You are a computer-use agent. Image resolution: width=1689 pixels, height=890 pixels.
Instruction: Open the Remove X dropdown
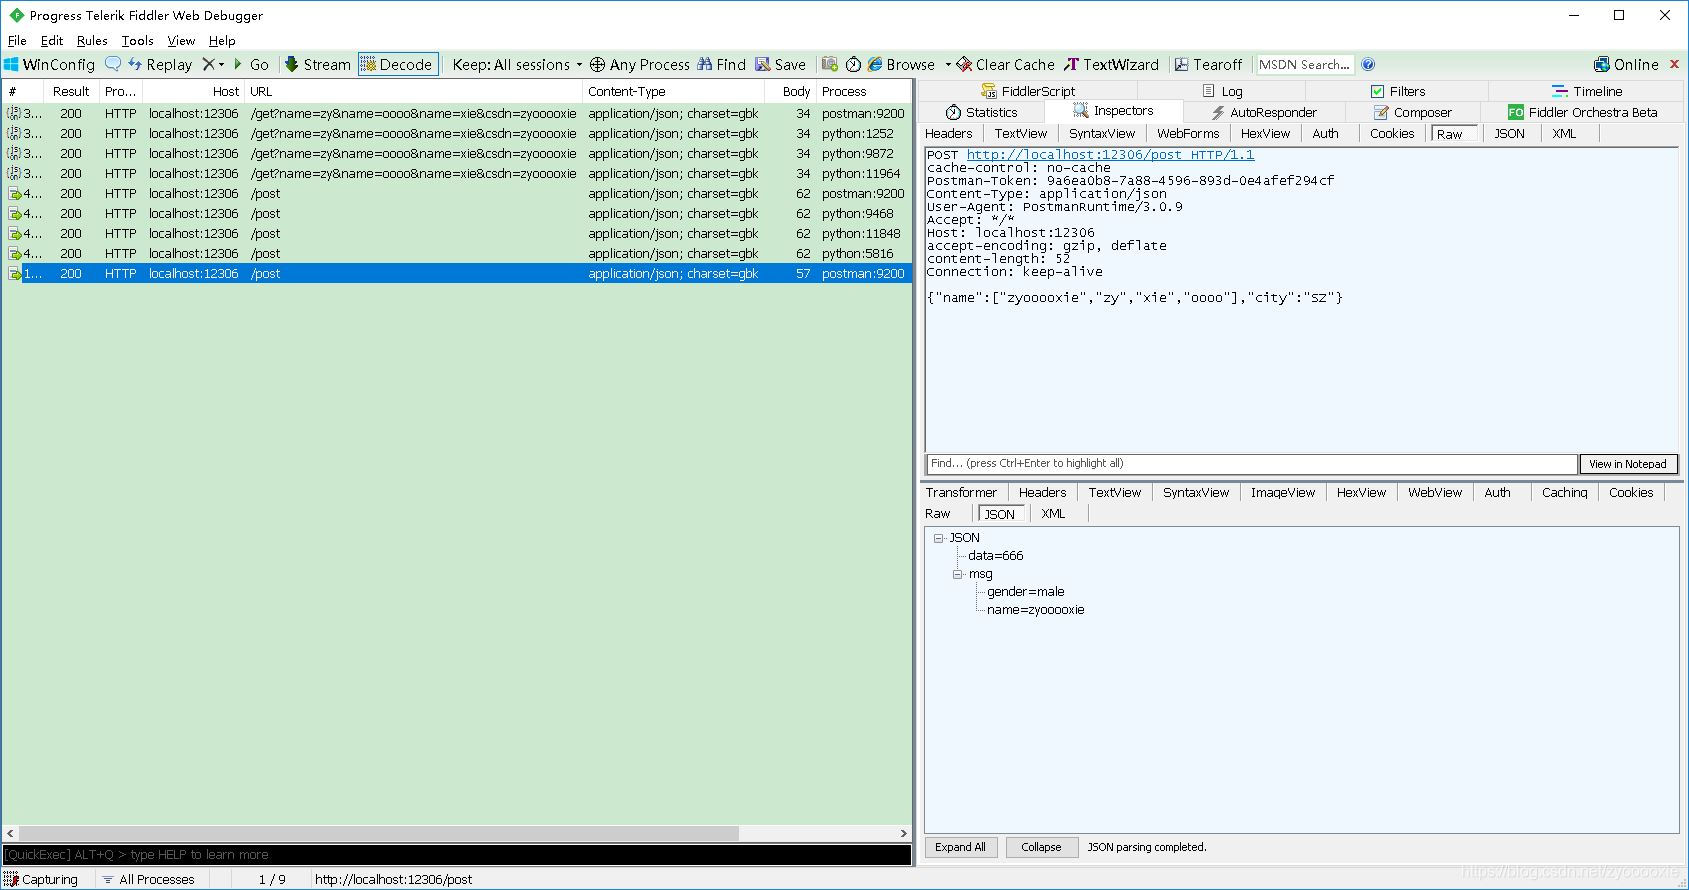click(x=213, y=64)
